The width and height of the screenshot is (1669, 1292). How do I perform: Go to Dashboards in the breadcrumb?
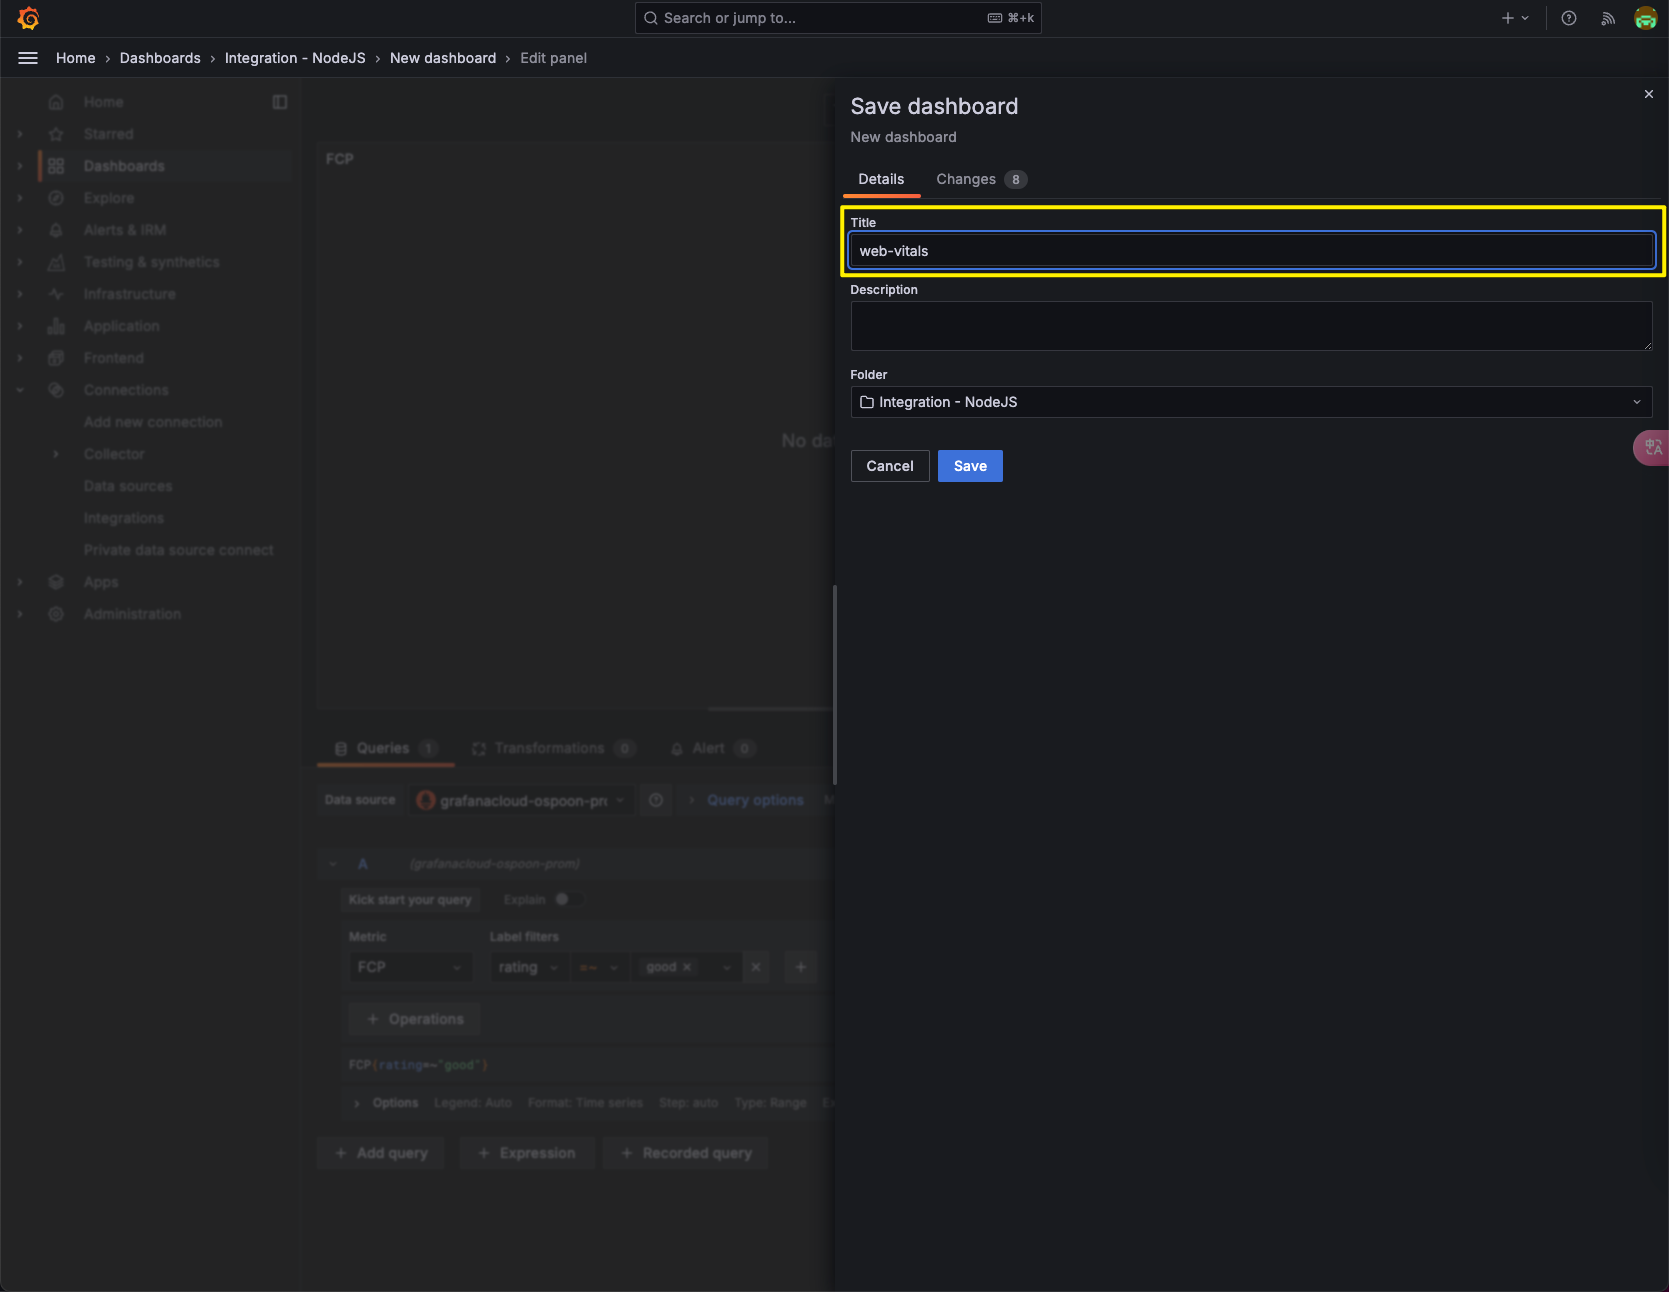point(160,58)
